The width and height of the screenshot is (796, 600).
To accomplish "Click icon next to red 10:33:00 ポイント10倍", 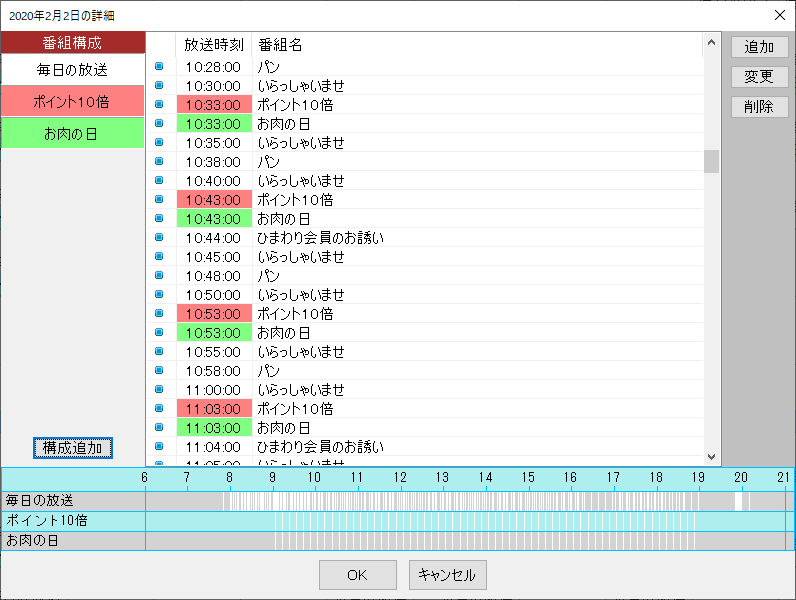I will pos(158,105).
